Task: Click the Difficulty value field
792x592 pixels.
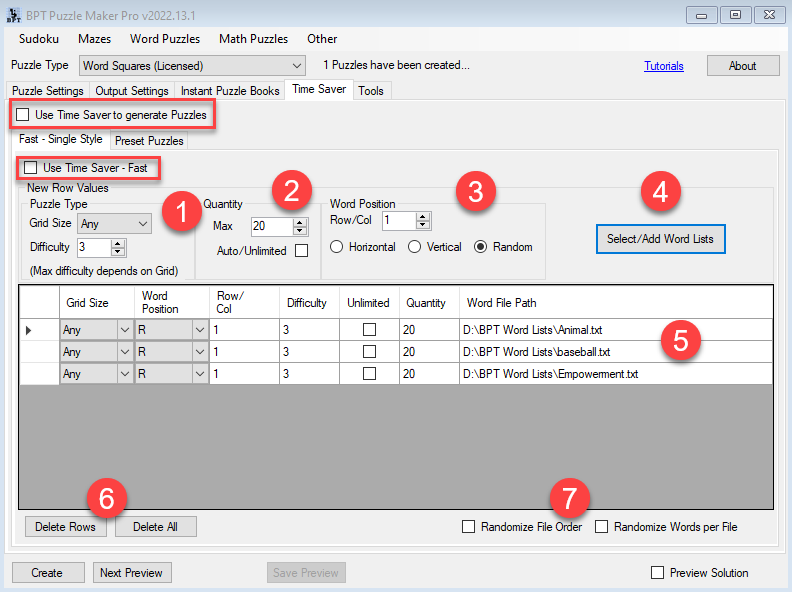Action: point(93,248)
